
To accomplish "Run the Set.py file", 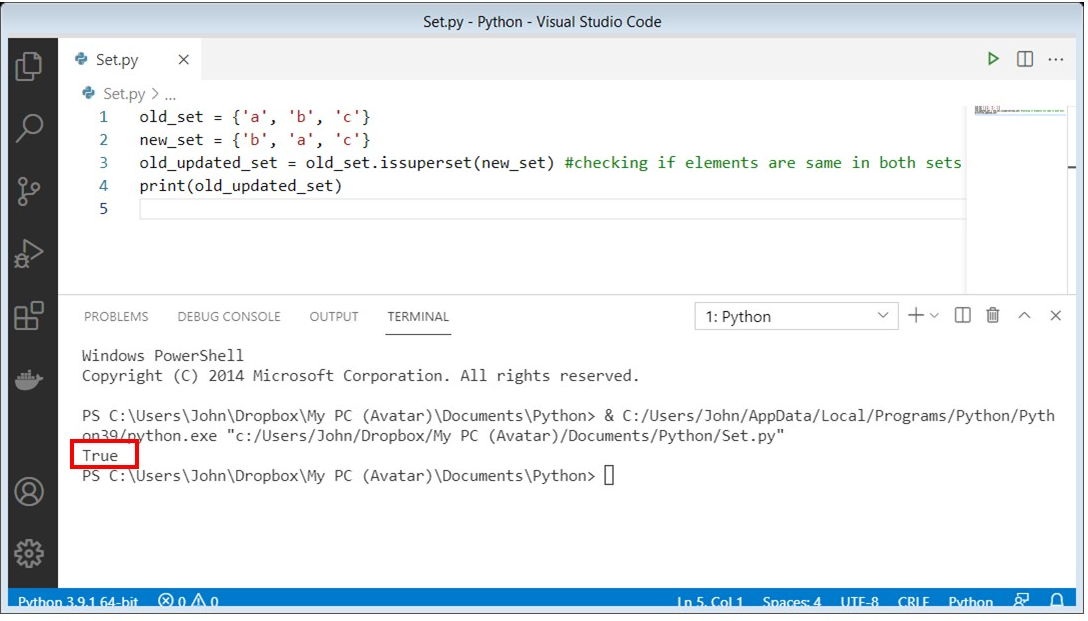I will [x=992, y=58].
